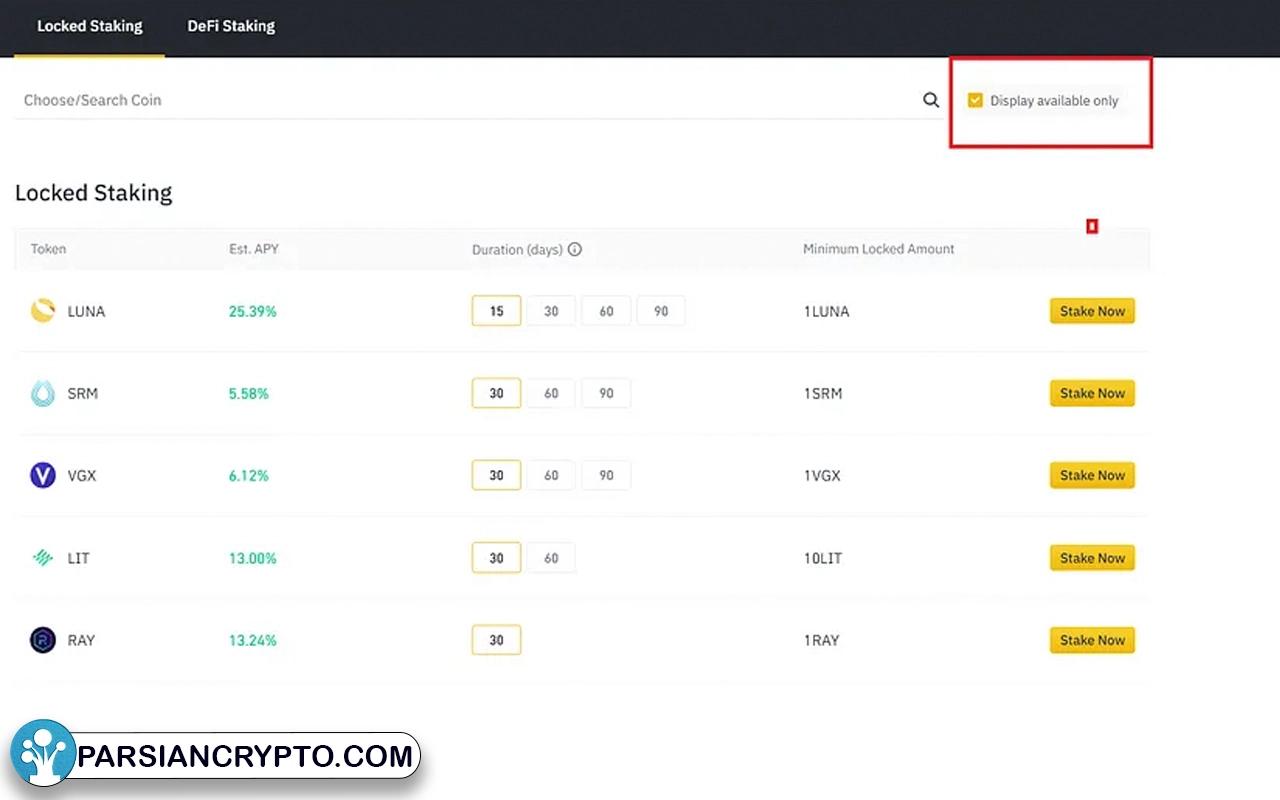This screenshot has width=1280, height=800.
Task: Click the 5.58% APY value
Action: click(249, 393)
